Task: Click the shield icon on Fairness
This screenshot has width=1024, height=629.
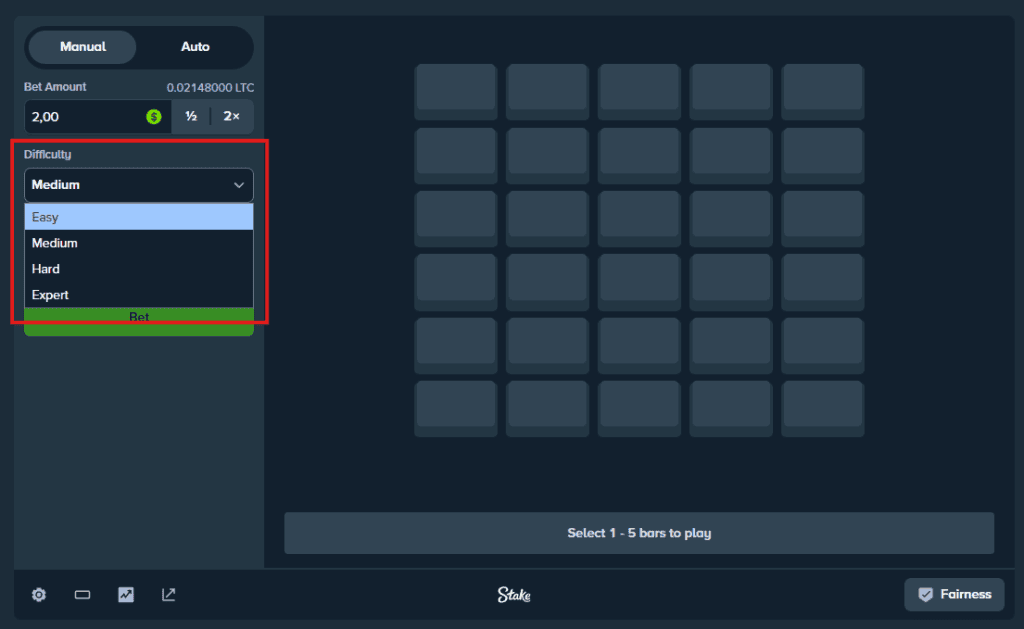Action: click(926, 594)
